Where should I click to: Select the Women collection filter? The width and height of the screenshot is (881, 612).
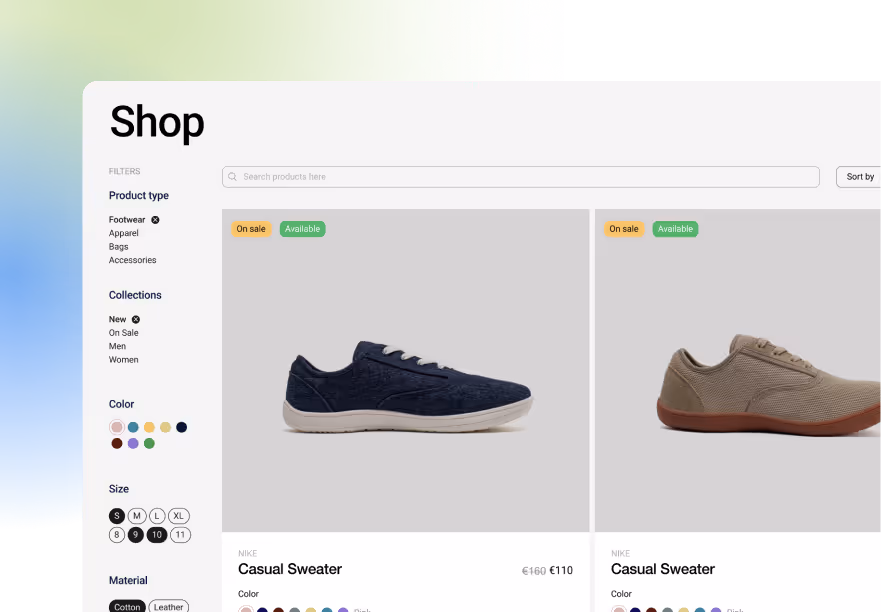123,359
